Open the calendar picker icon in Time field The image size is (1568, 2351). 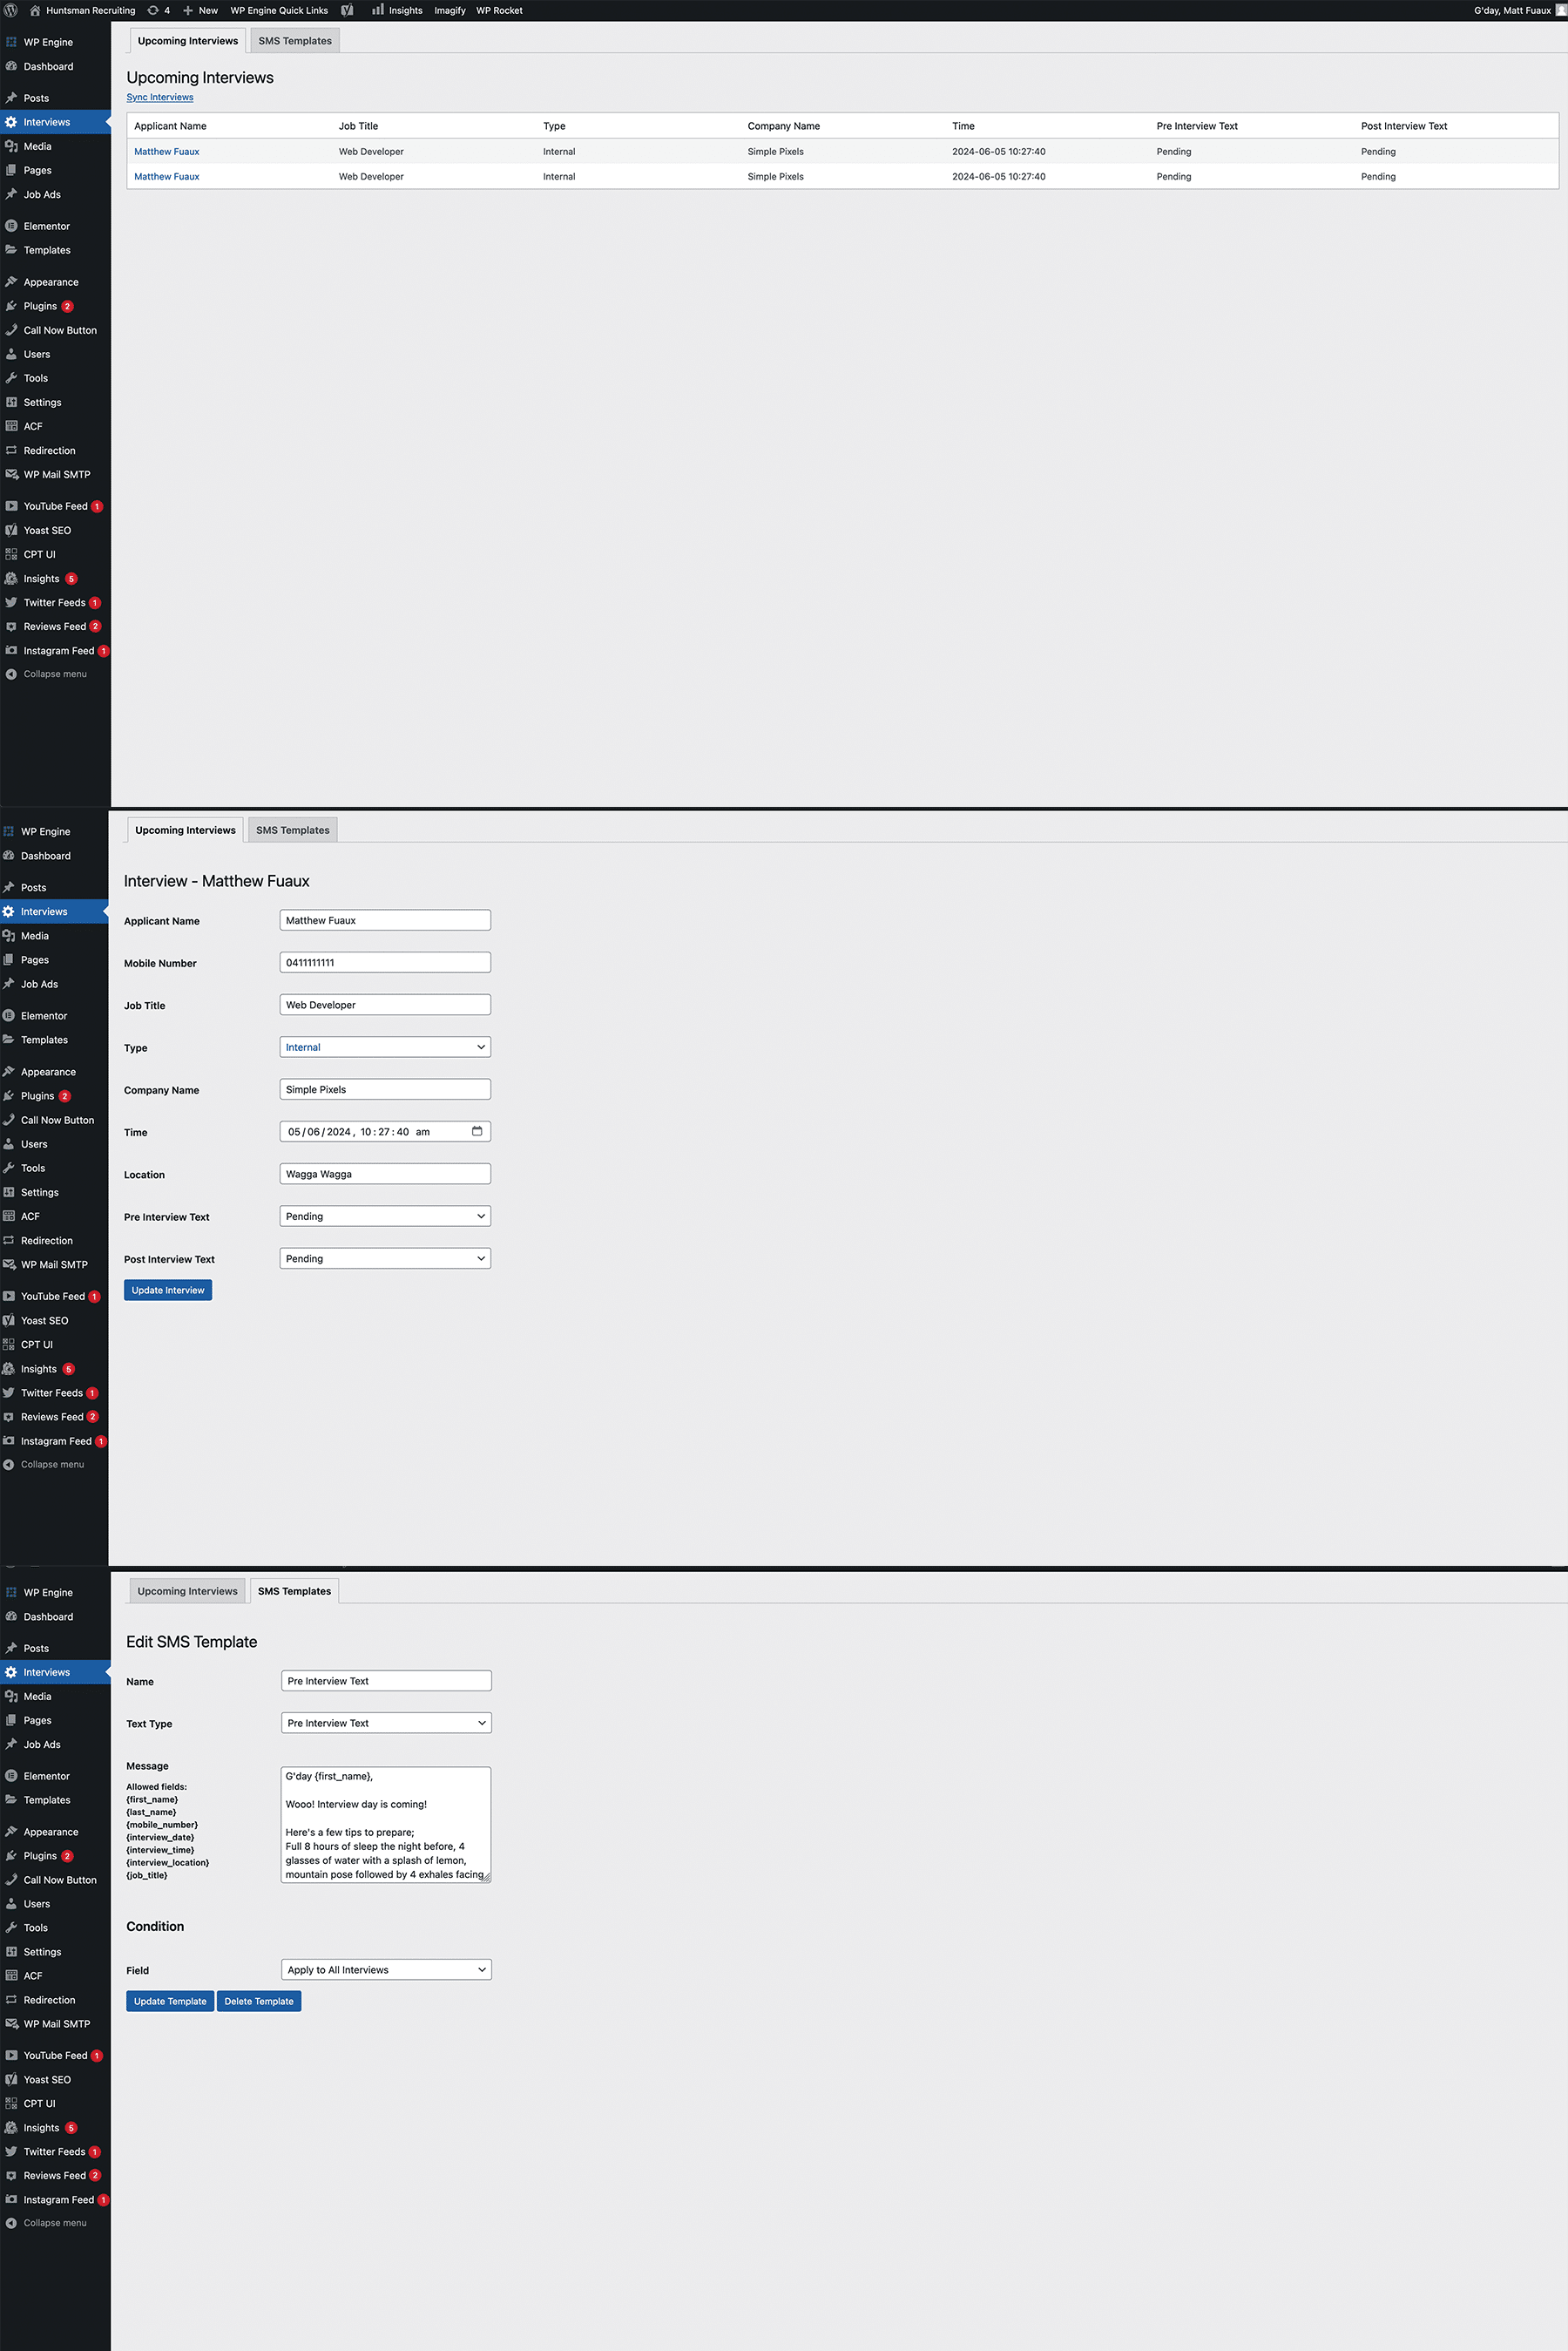coord(477,1131)
